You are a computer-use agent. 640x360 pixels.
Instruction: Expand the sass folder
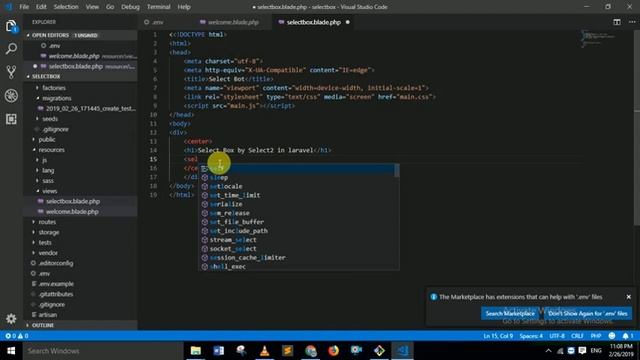coord(48,180)
